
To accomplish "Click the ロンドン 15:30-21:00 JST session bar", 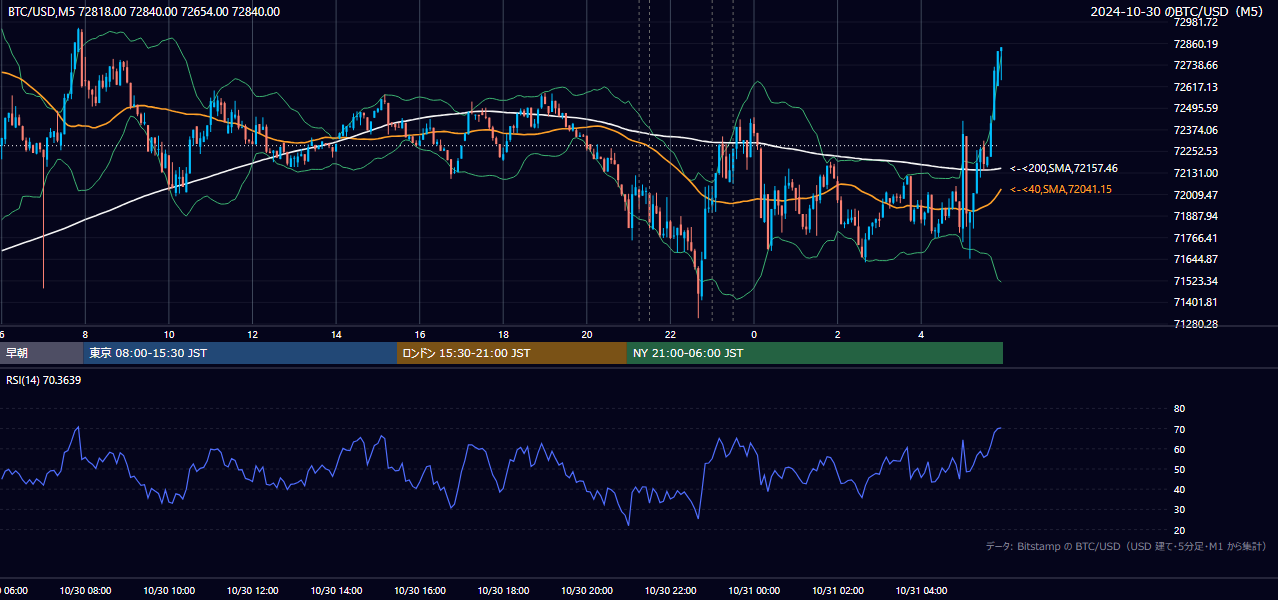I will 512,353.
